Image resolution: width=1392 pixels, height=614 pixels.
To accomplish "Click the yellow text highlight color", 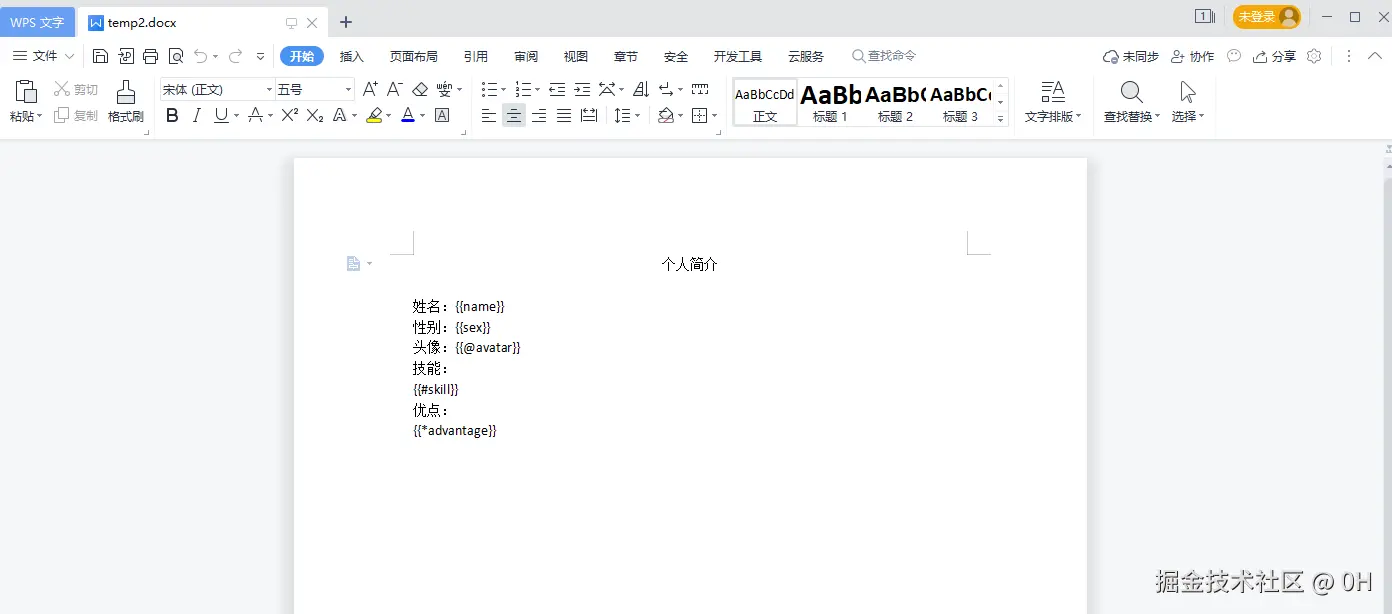I will pos(374,116).
